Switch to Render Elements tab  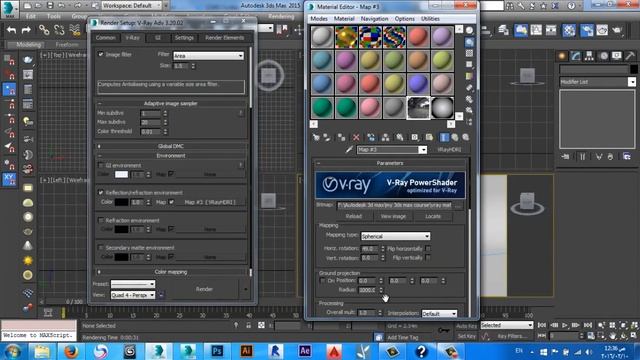click(224, 38)
